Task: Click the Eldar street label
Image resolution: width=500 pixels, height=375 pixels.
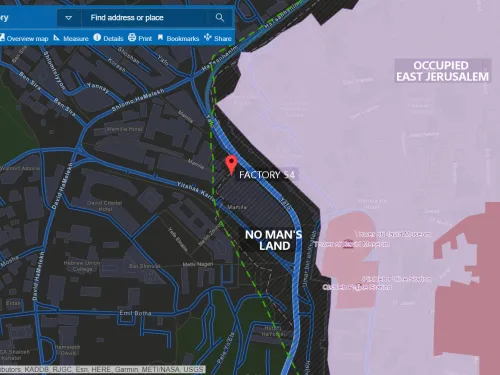Action: (13, 303)
